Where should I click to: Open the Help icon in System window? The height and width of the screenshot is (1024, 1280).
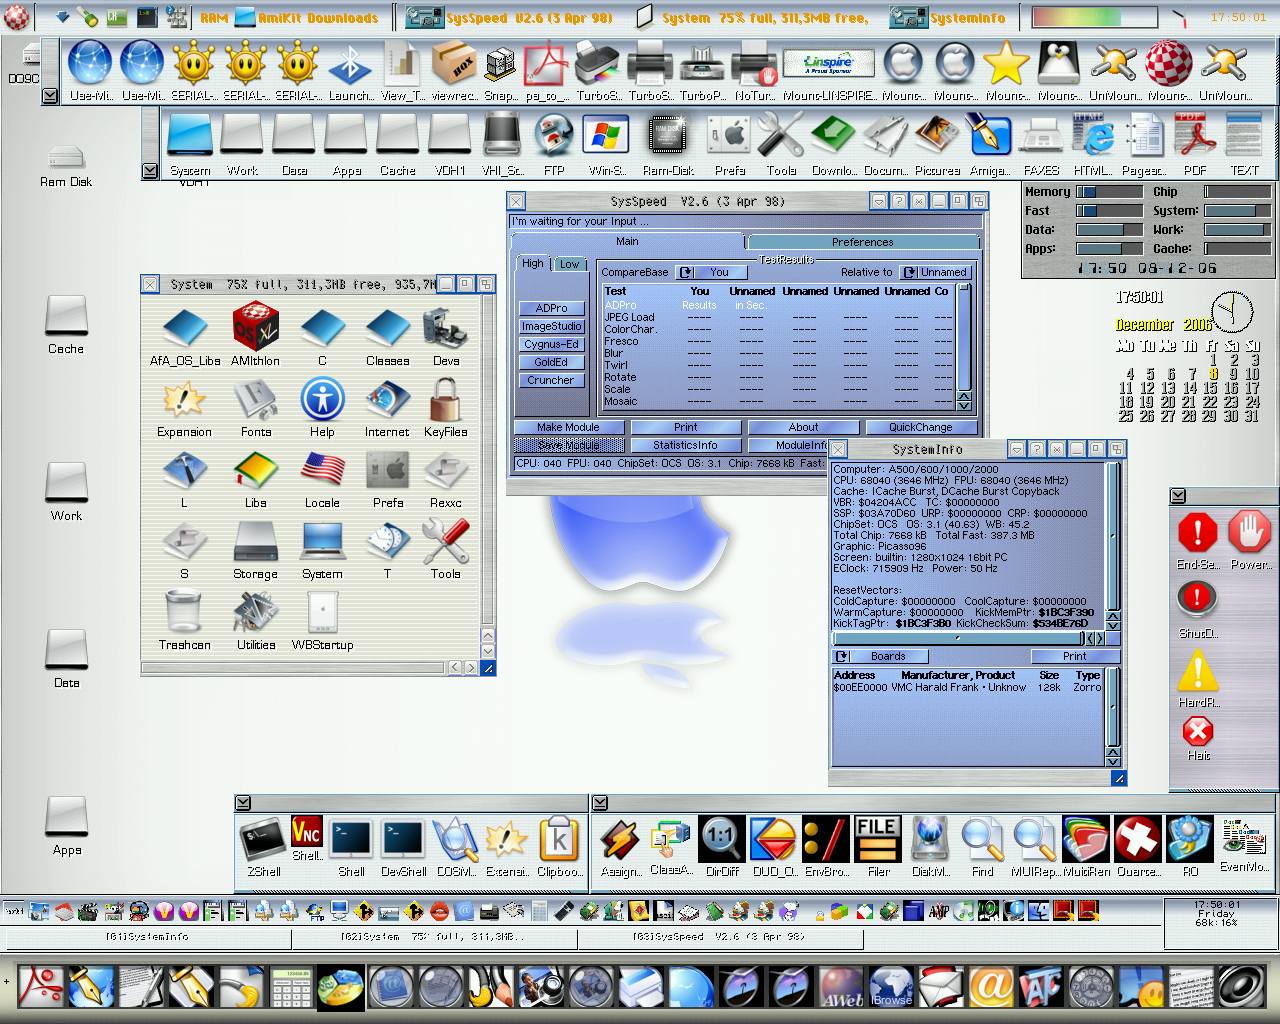coord(322,400)
